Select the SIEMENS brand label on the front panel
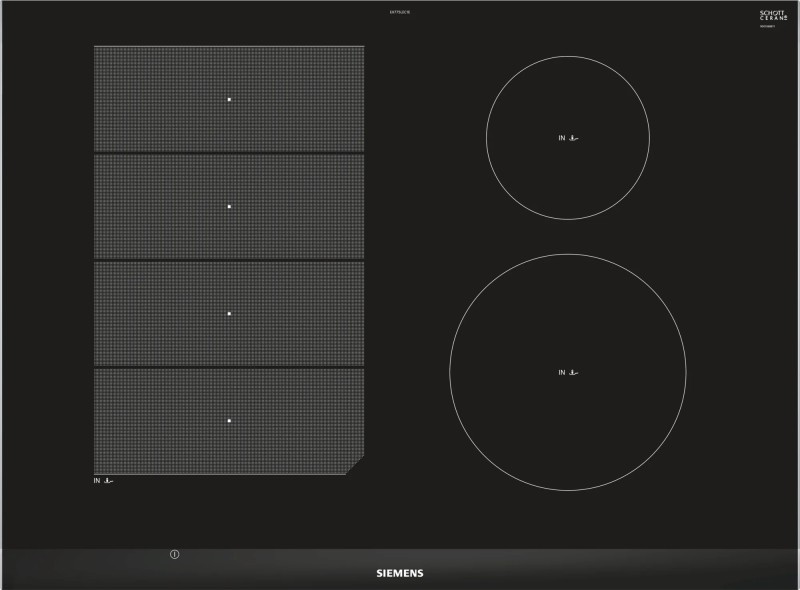Screen dimensions: 800x590 (x=399, y=570)
